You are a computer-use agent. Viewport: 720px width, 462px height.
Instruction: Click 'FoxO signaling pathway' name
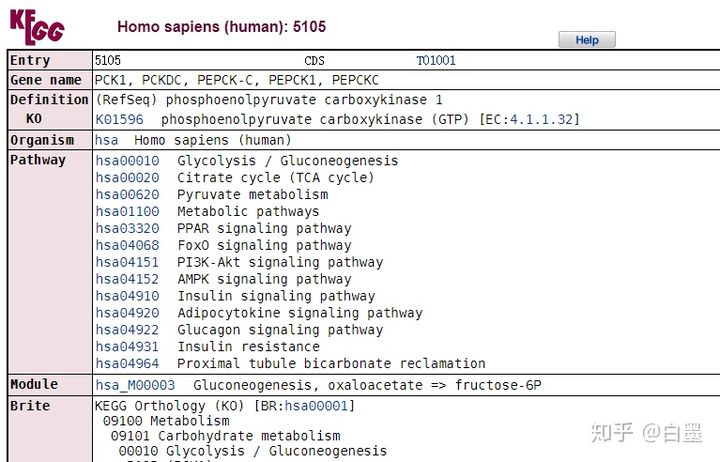pos(264,245)
